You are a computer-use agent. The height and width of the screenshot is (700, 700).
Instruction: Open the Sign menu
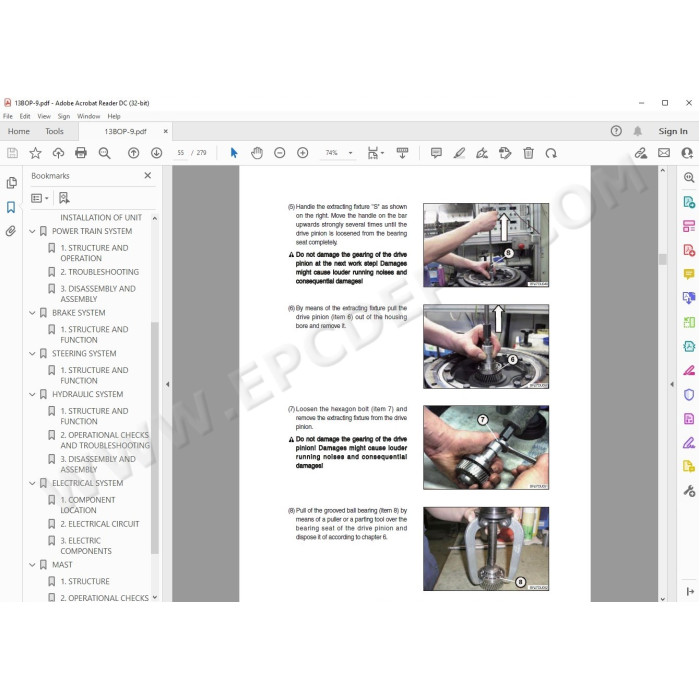point(64,116)
